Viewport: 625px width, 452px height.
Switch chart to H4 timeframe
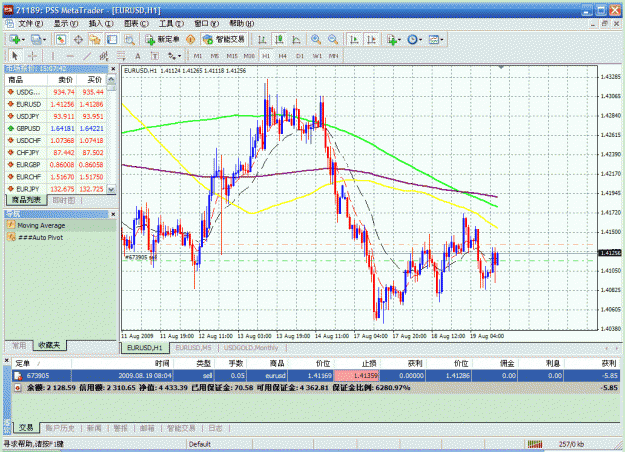click(x=283, y=56)
